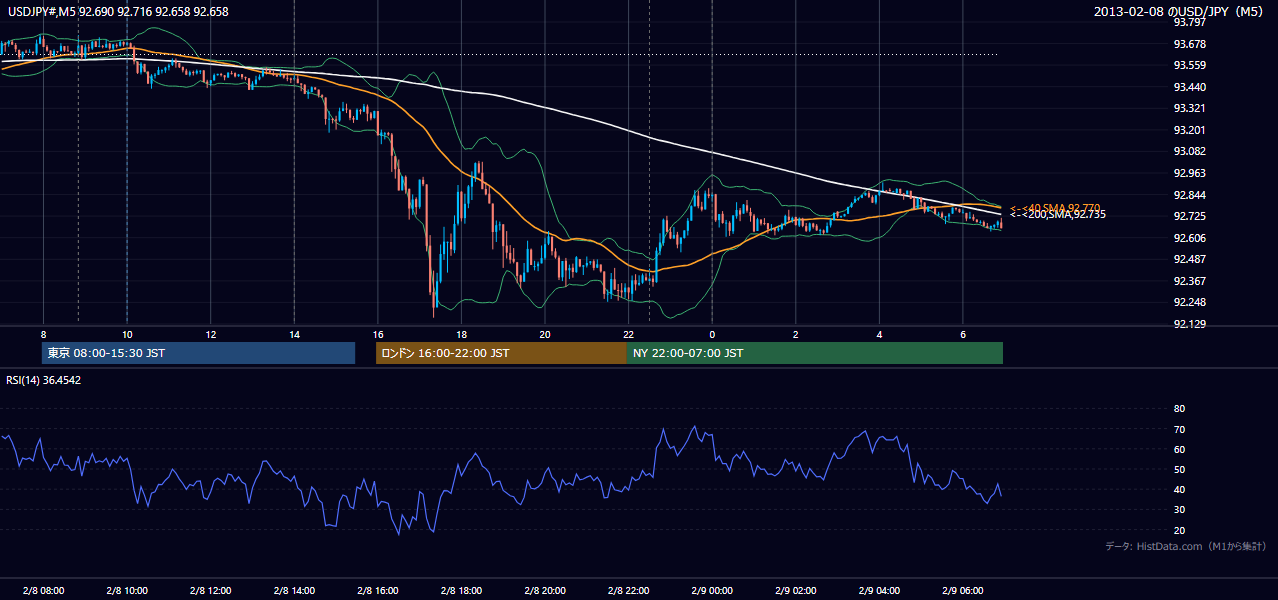Click the date label 2/9 04:00
This screenshot has width=1278, height=600.
[x=879, y=591]
